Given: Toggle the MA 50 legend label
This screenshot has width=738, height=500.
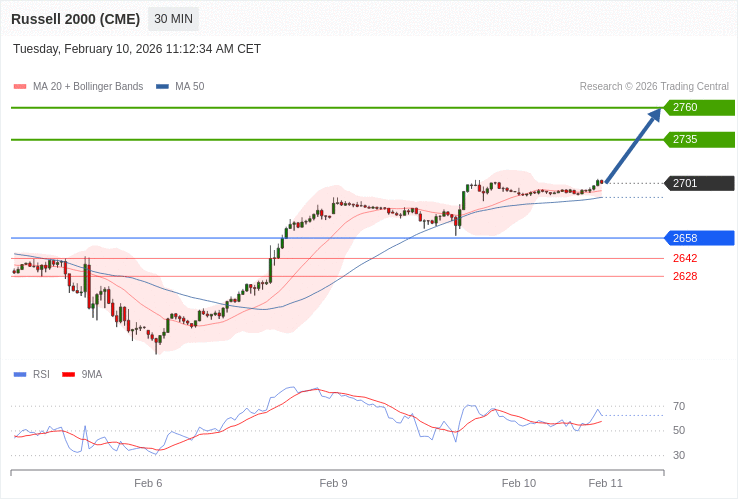Looking at the screenshot, I should [x=189, y=87].
